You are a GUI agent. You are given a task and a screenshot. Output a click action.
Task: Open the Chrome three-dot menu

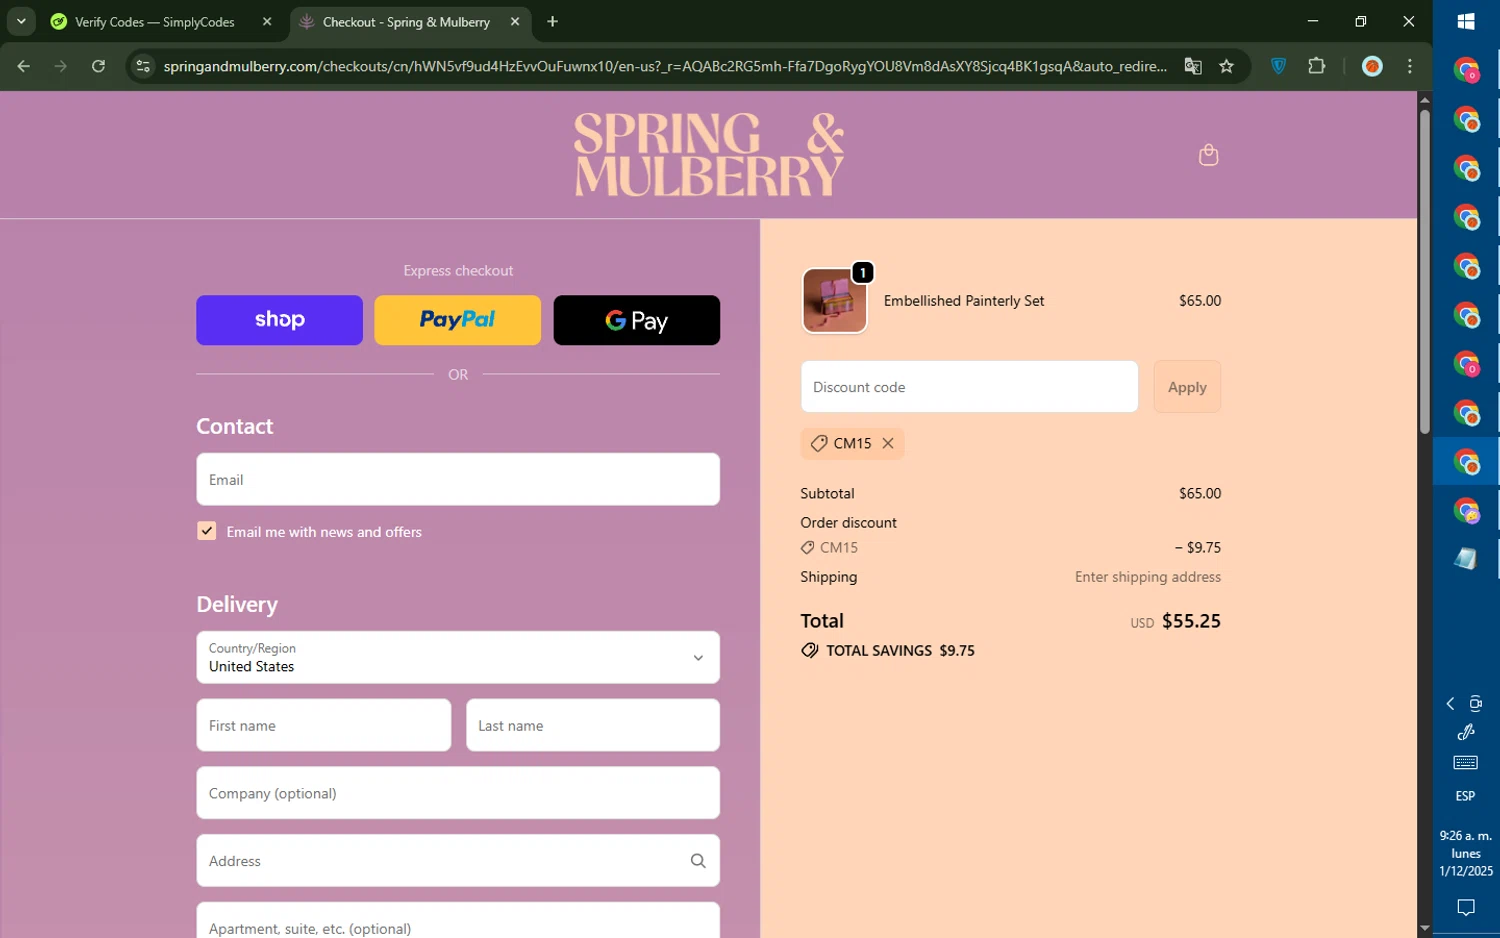[1410, 66]
